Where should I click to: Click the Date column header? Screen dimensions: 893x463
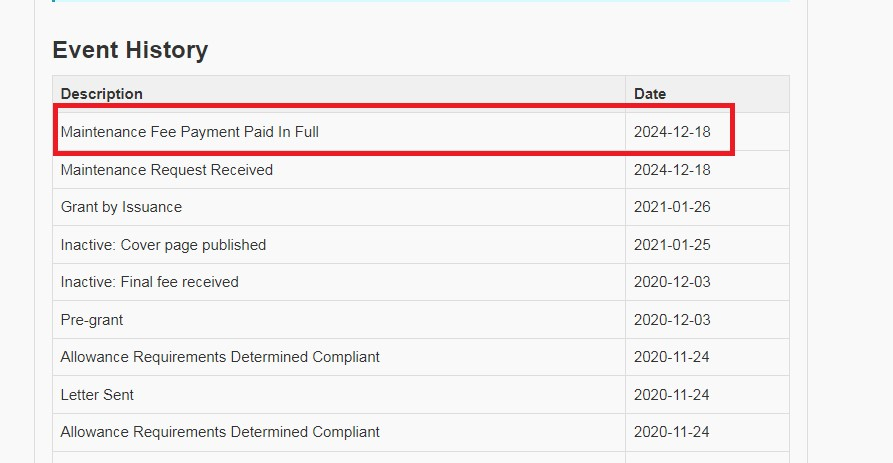[x=650, y=94]
